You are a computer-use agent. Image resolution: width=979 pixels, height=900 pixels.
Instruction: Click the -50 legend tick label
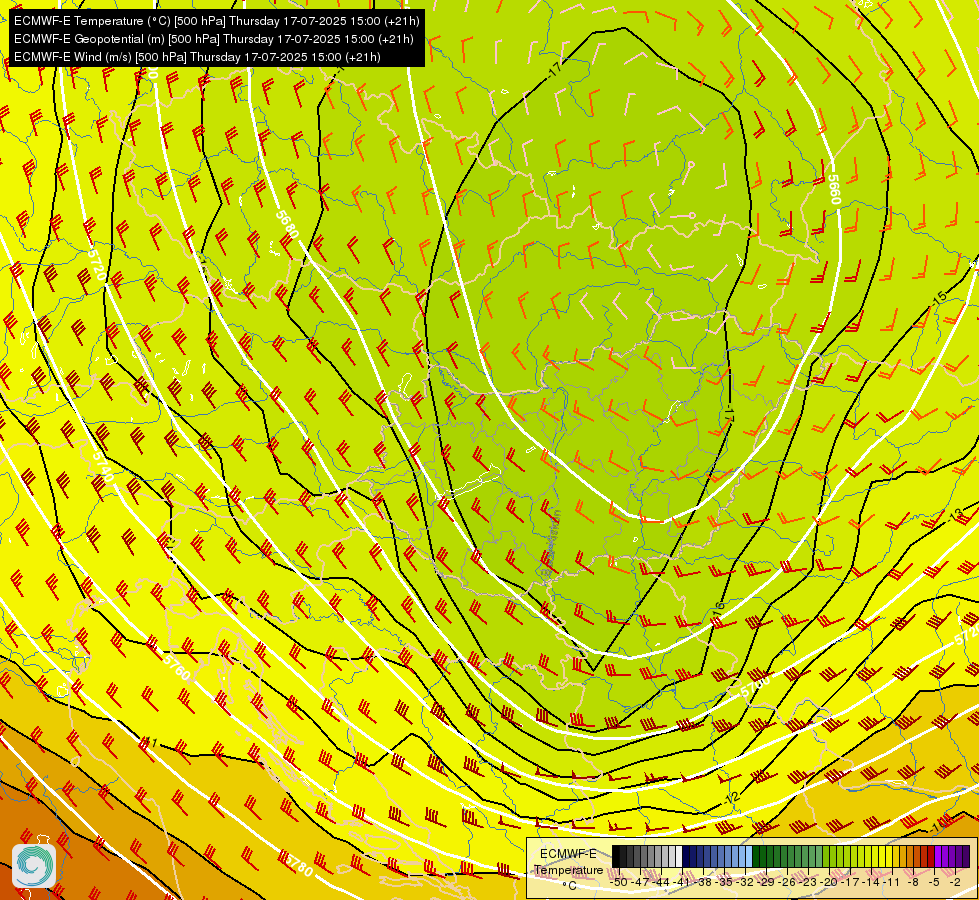pos(619,882)
